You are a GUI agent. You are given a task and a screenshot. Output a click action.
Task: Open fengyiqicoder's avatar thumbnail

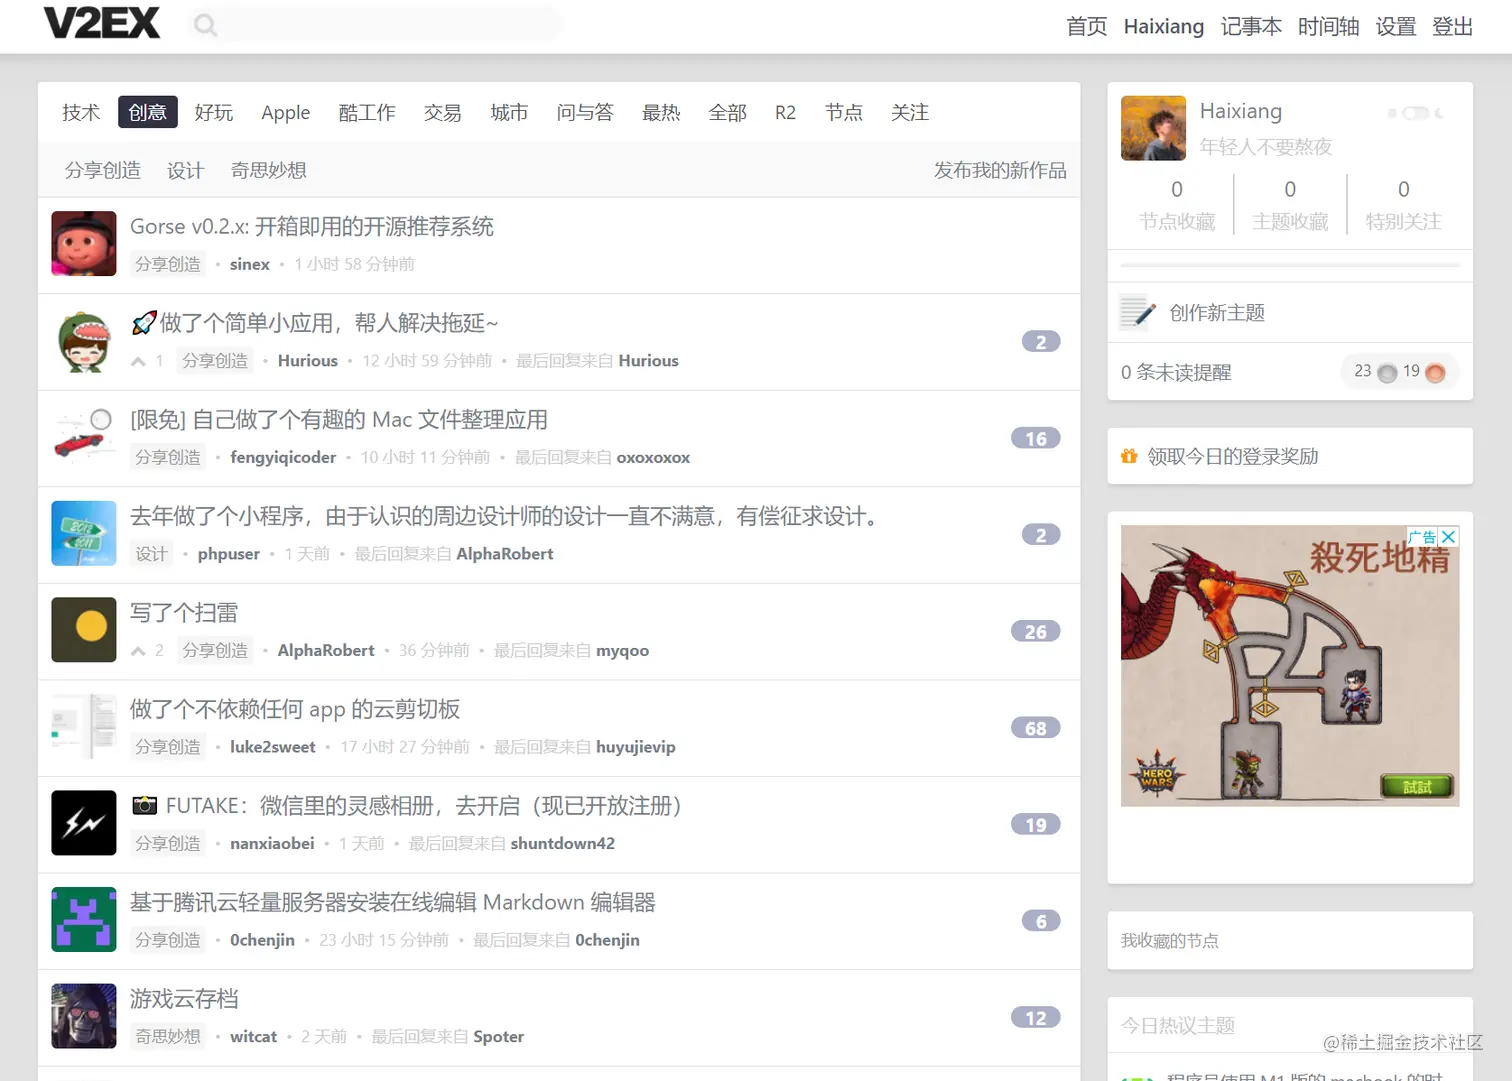click(84, 437)
